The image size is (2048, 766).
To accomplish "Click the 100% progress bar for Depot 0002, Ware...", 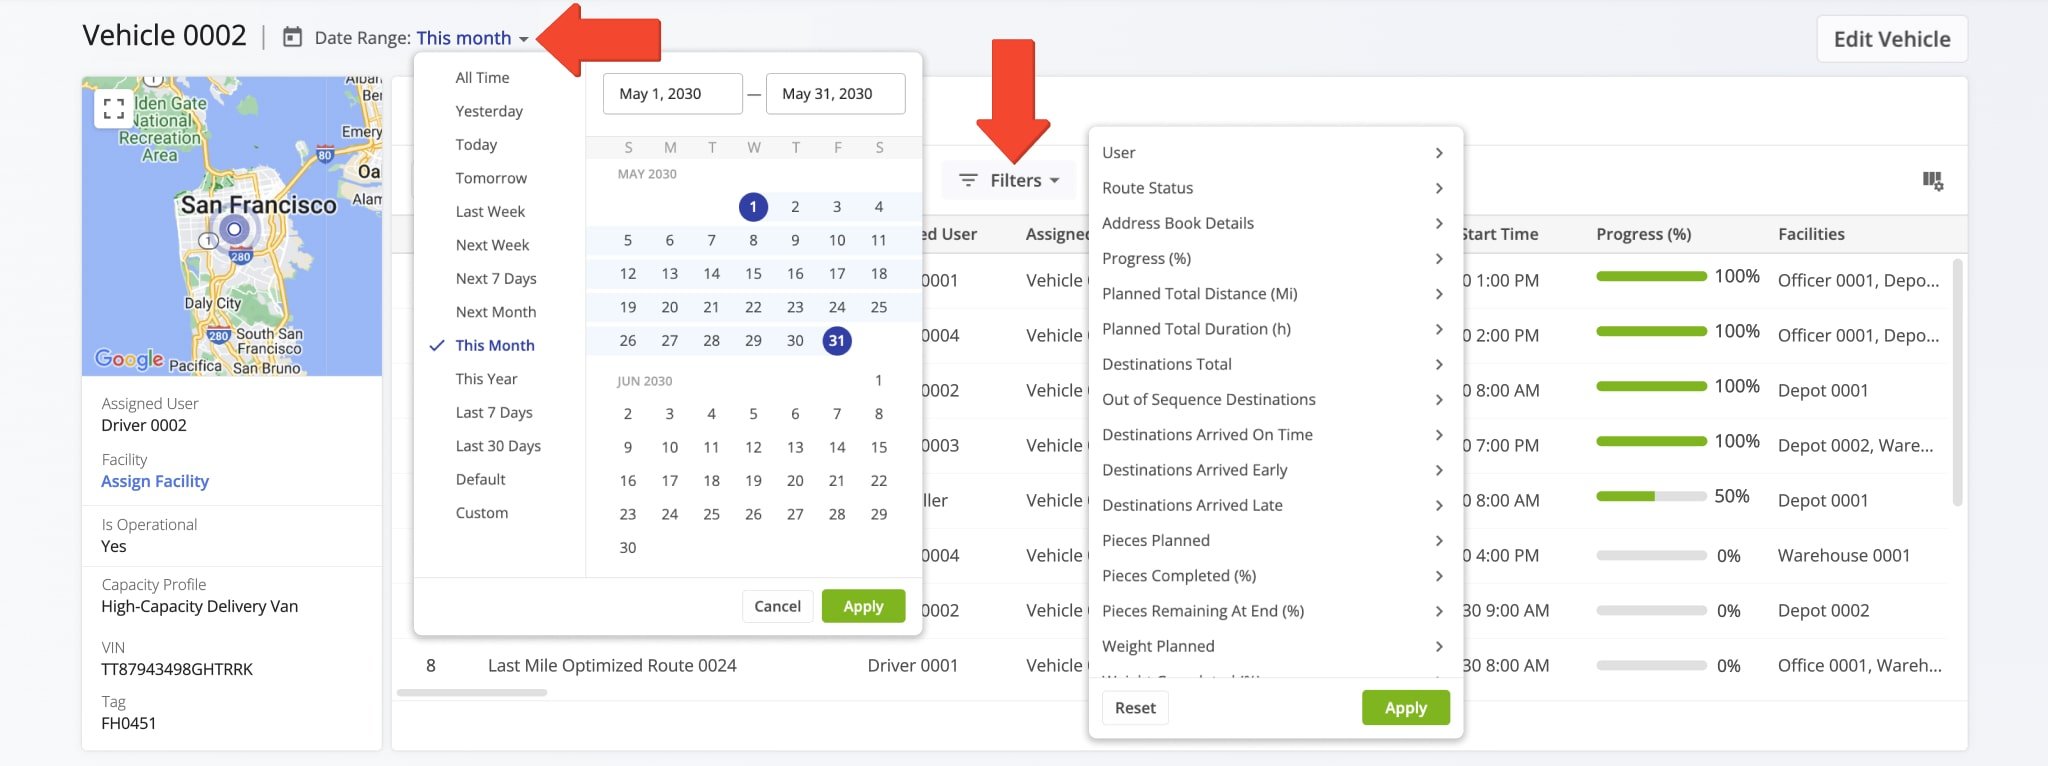I will pos(1651,441).
